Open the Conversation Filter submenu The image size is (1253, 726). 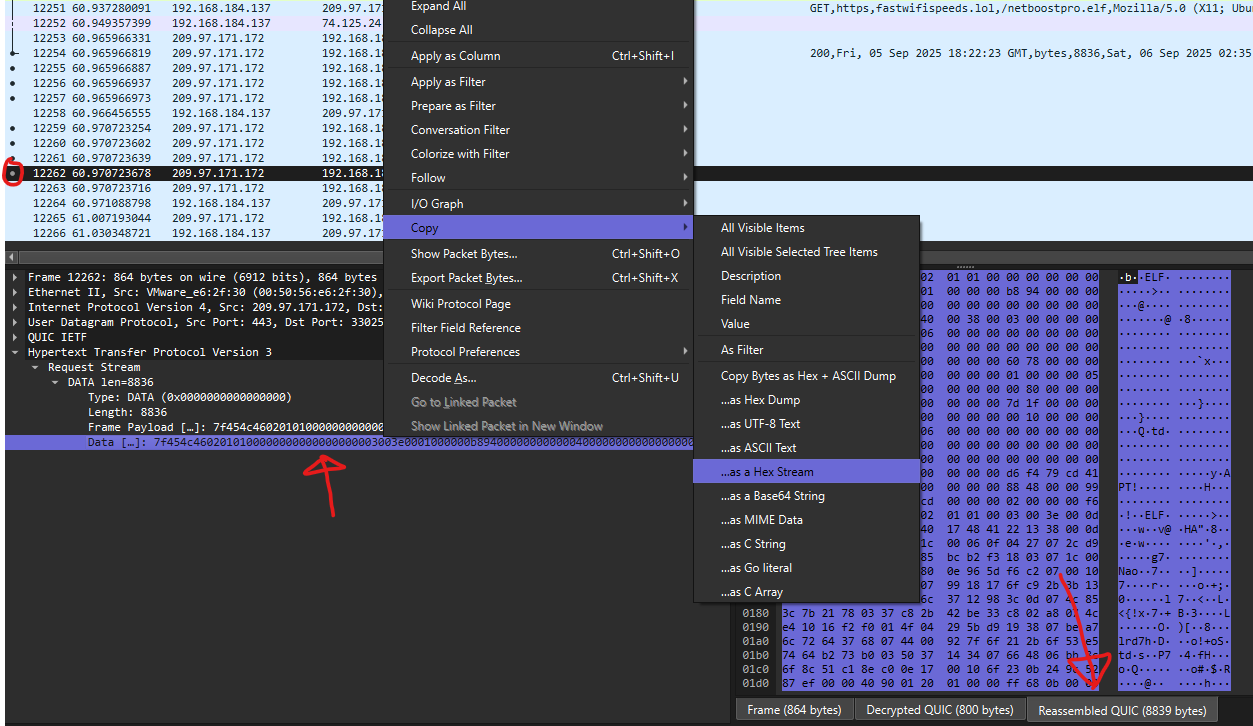coord(538,130)
